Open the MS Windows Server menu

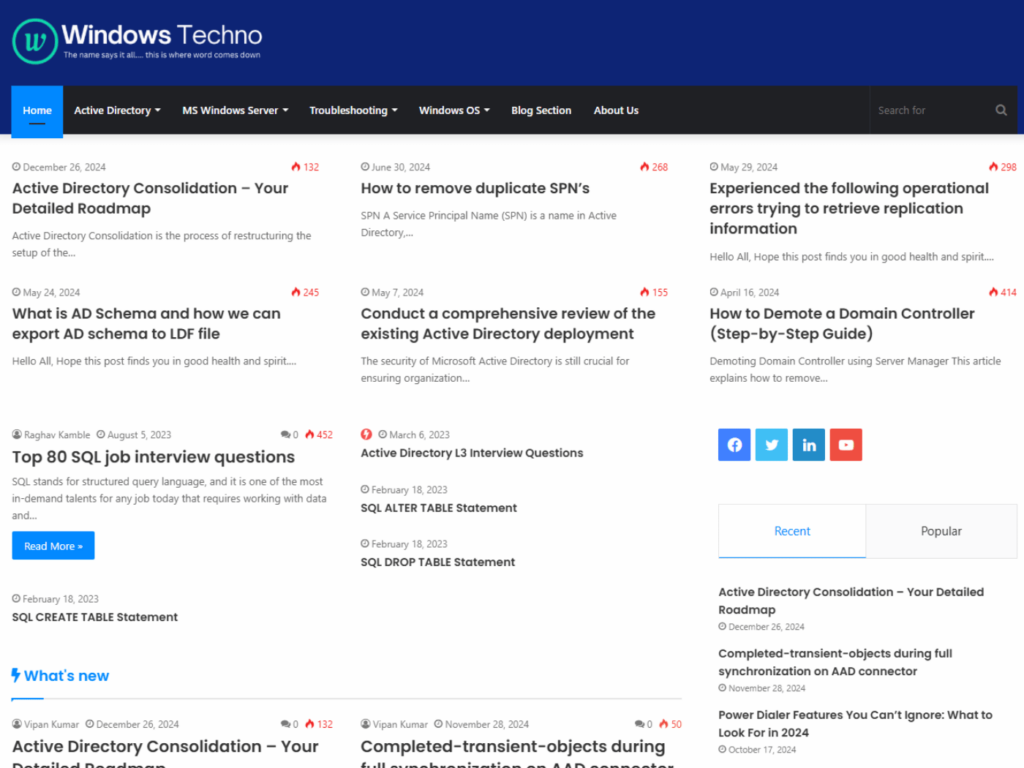(235, 110)
